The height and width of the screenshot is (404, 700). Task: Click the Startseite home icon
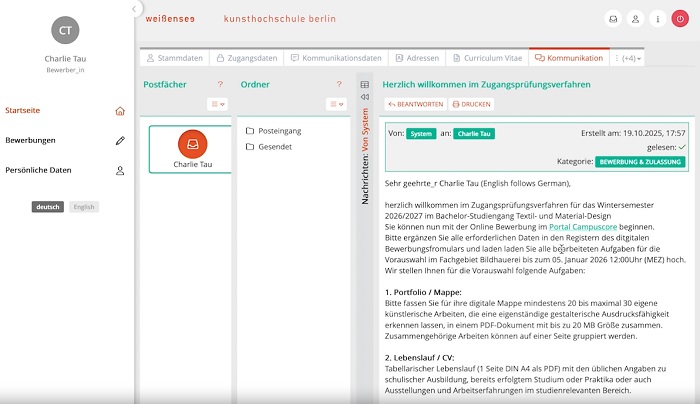click(x=120, y=111)
